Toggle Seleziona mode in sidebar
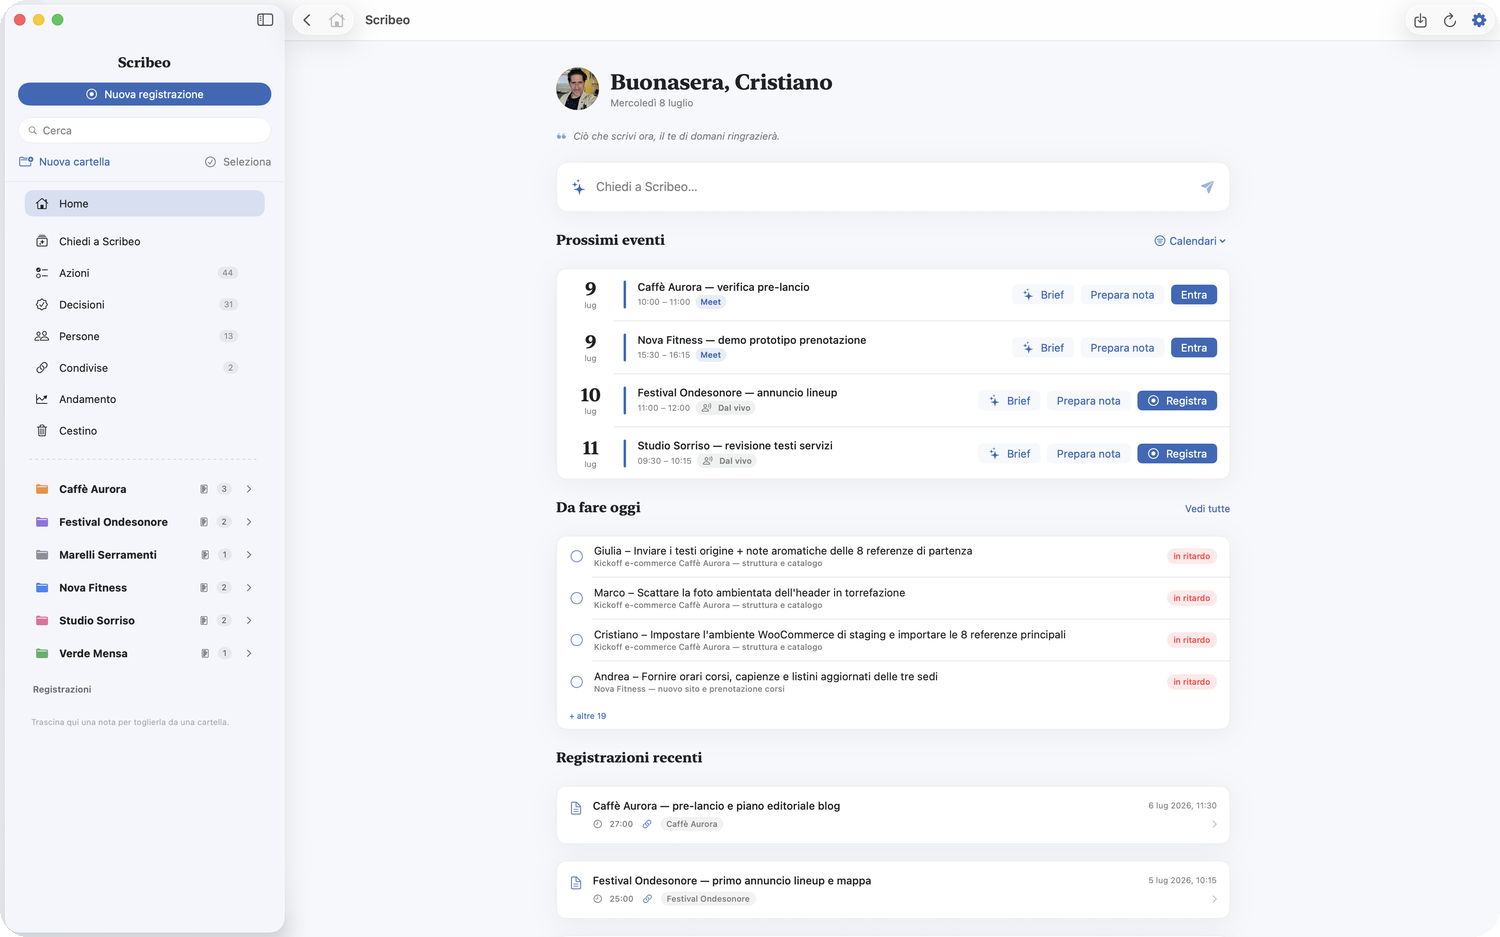Image resolution: width=1500 pixels, height=937 pixels. click(x=238, y=162)
